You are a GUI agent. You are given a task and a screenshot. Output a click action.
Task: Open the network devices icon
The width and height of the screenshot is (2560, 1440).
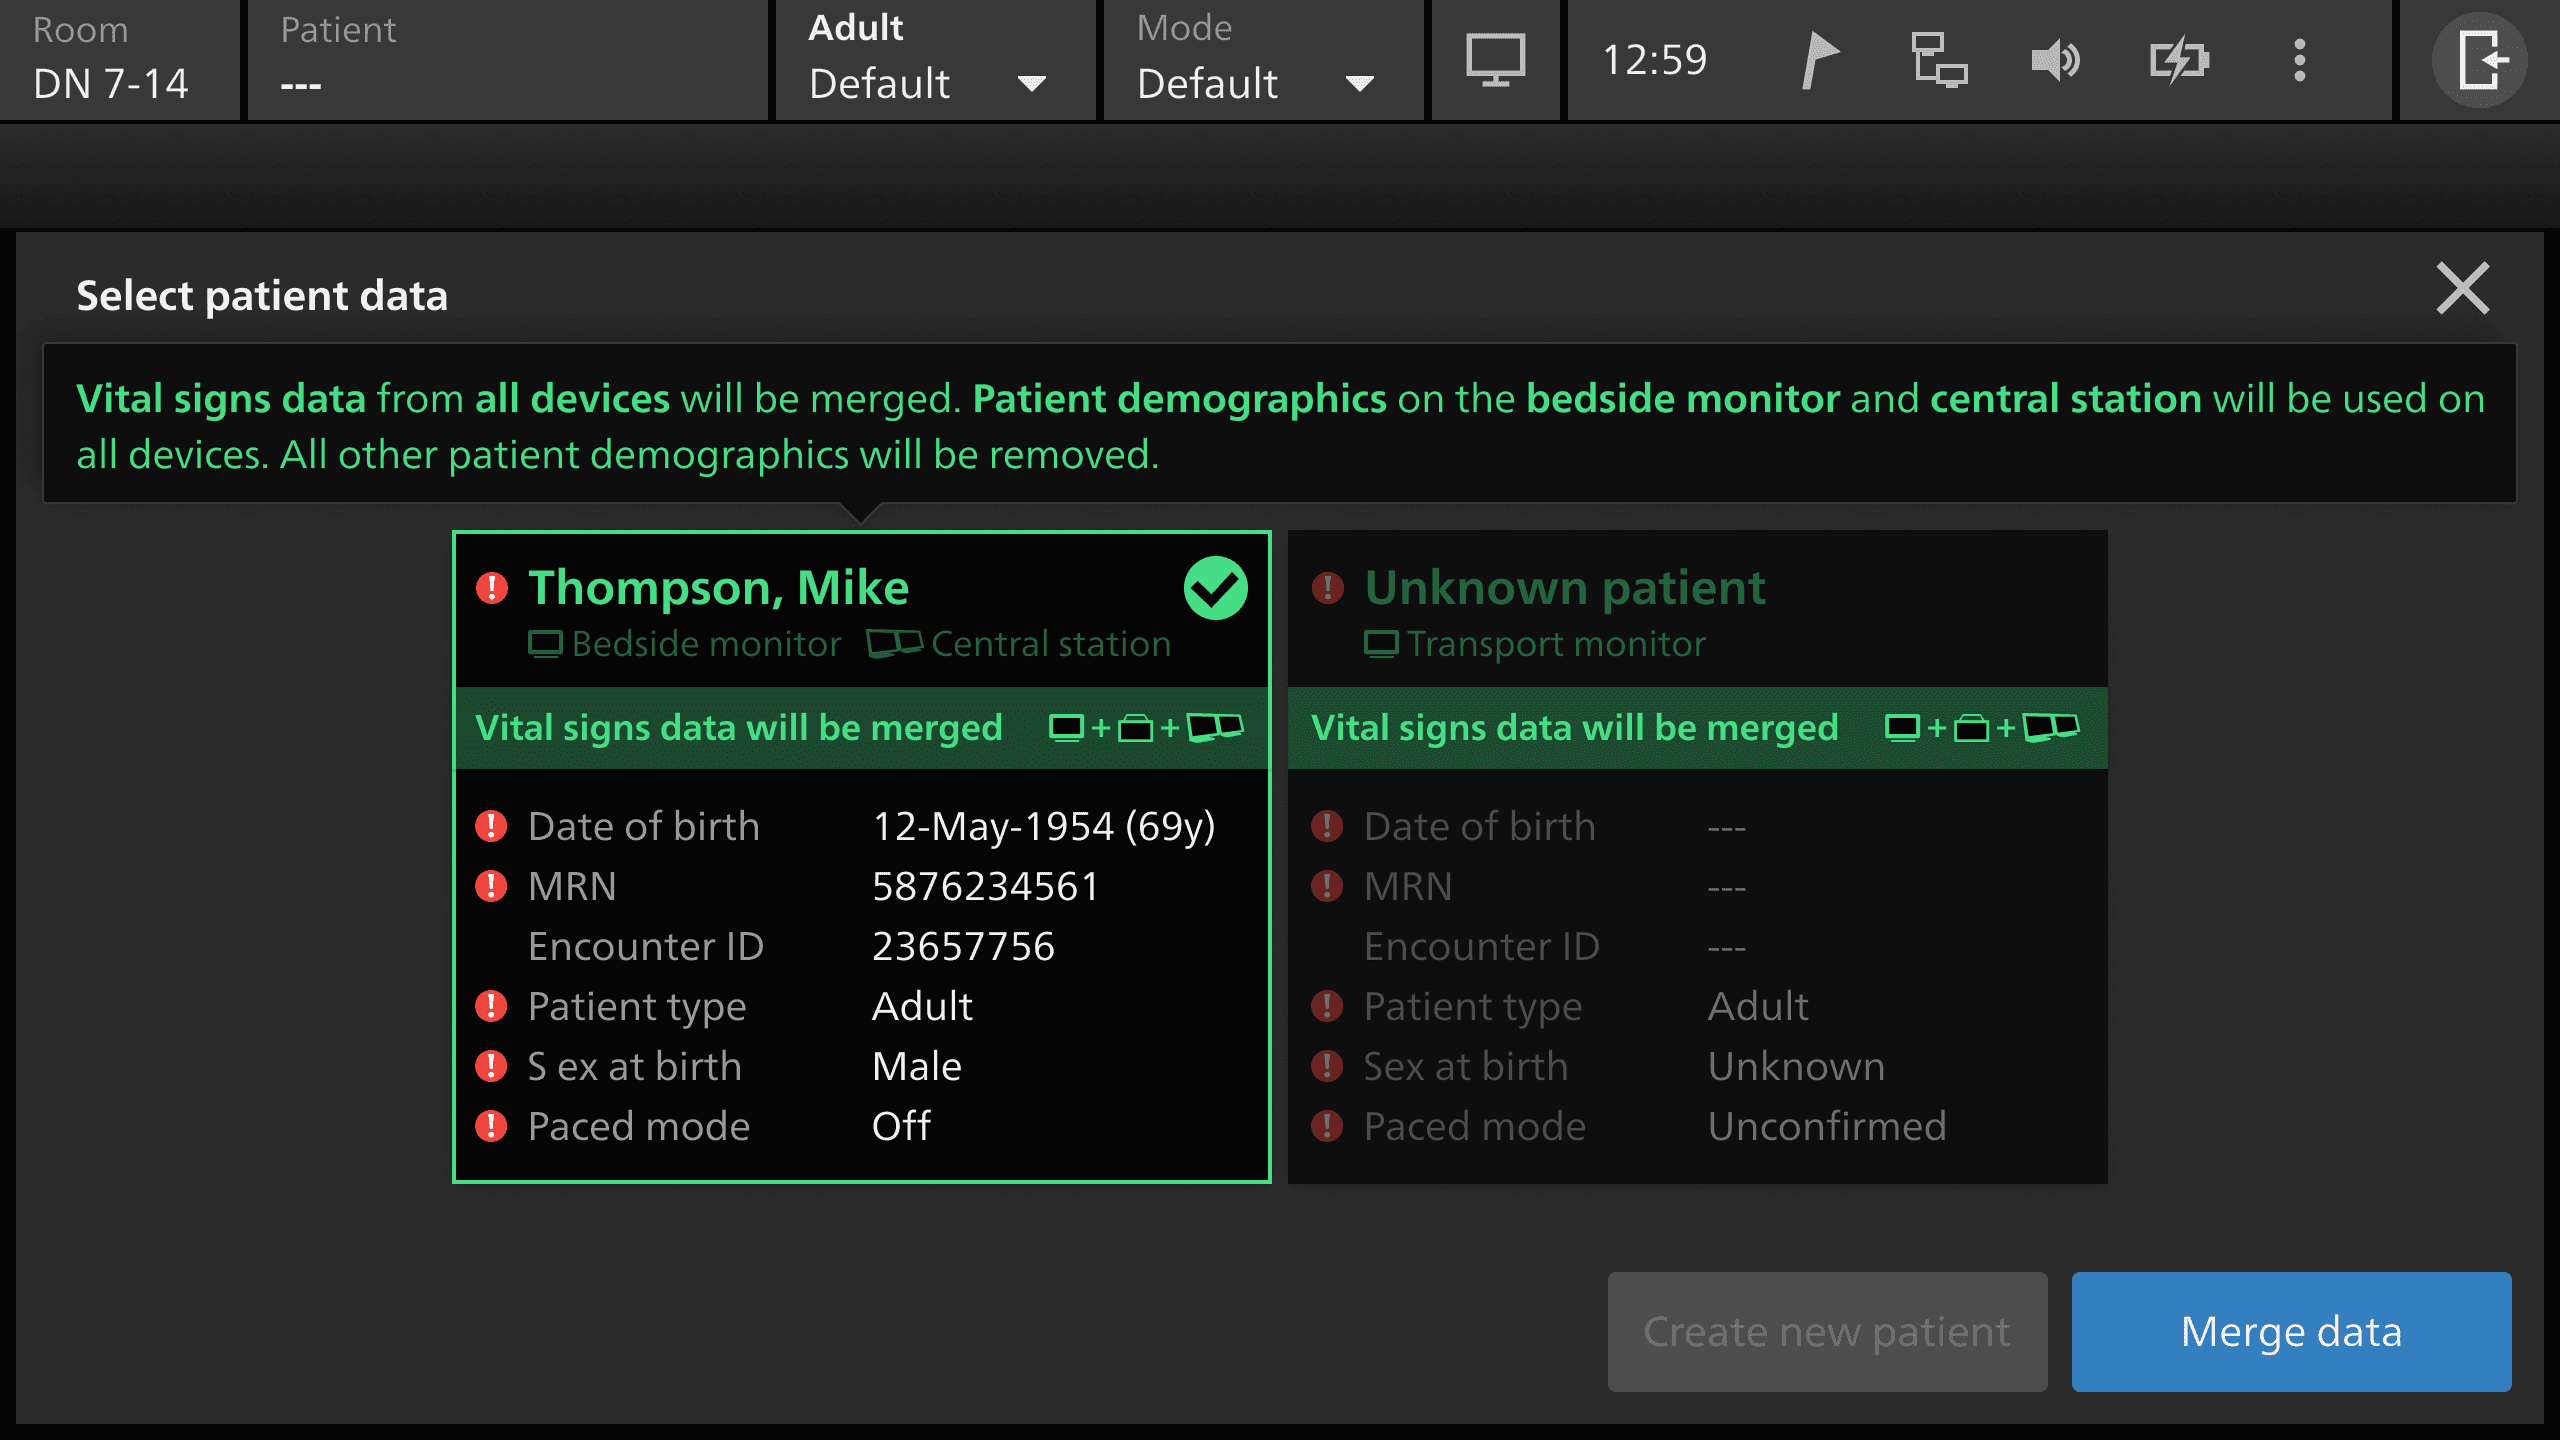(1938, 60)
